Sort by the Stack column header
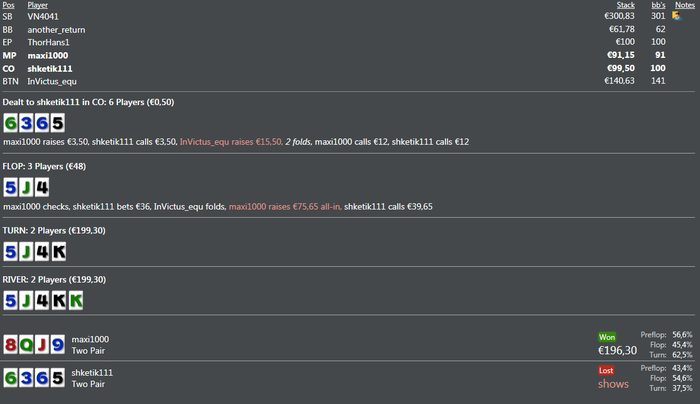The width and height of the screenshot is (700, 404). pyautogui.click(x=625, y=5)
